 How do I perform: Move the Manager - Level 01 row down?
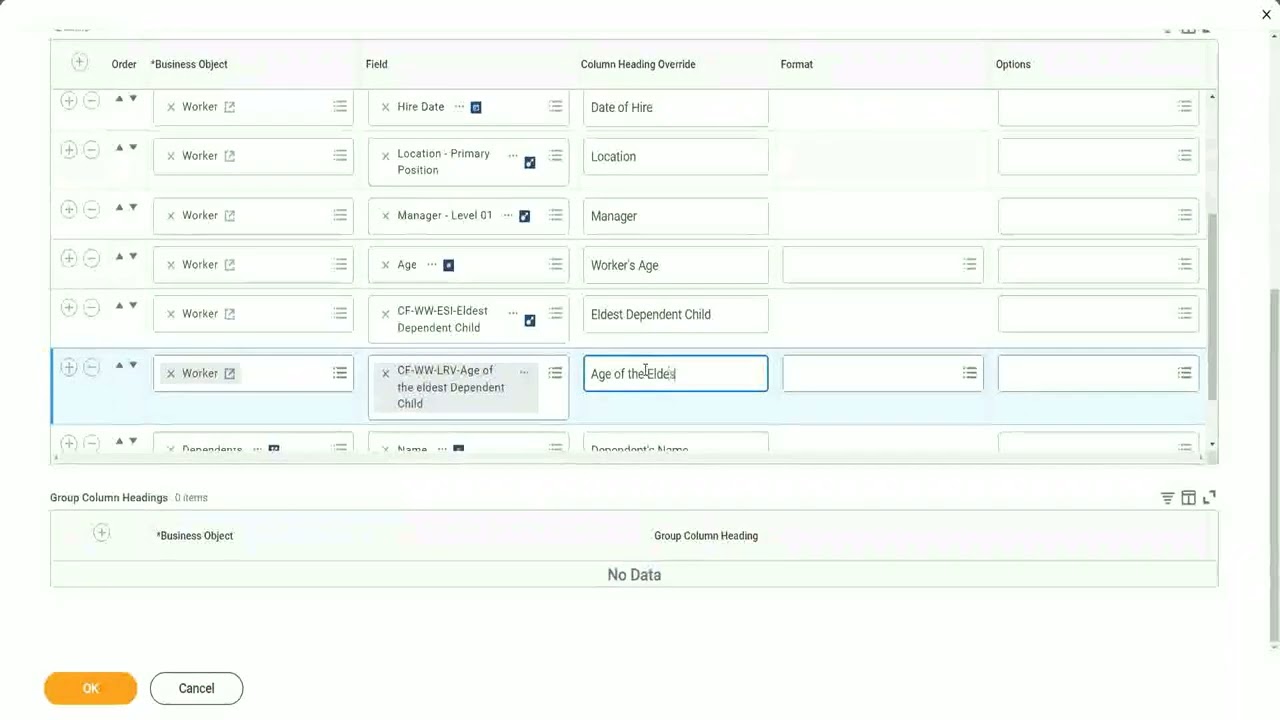click(133, 207)
